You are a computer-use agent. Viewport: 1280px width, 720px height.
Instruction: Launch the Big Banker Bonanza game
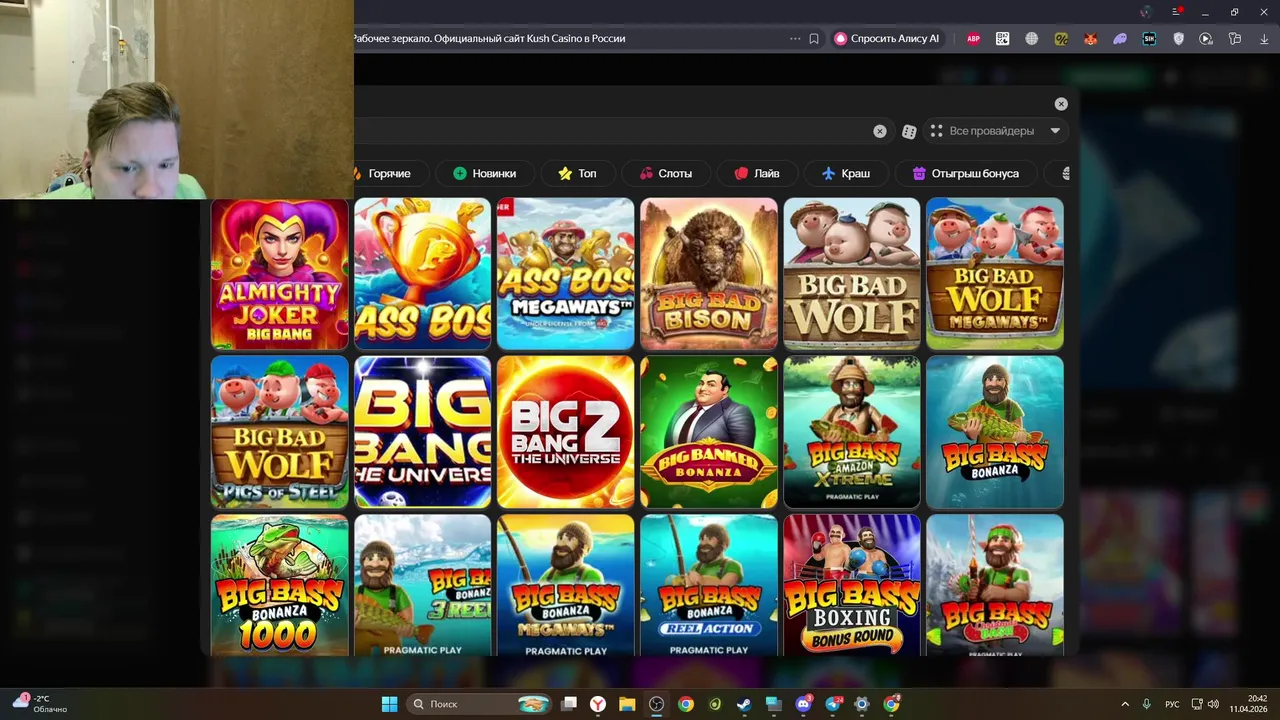tap(709, 432)
